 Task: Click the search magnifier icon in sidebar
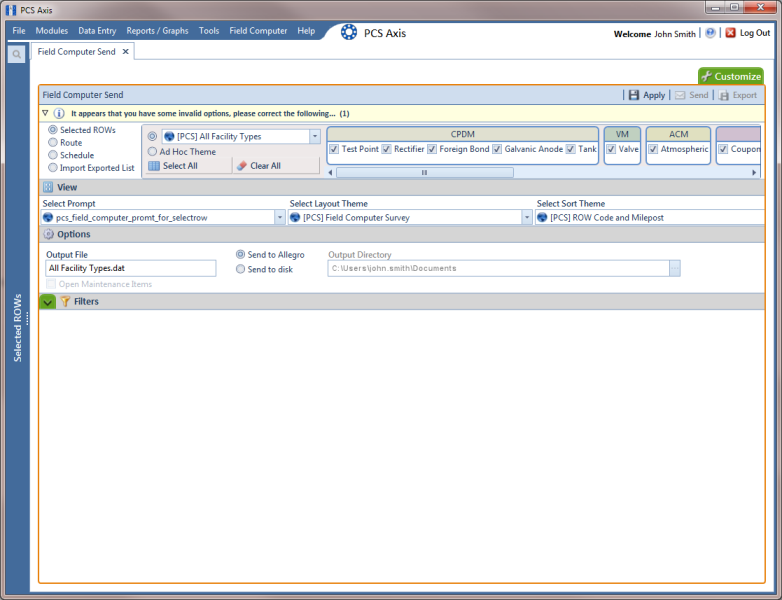coord(16,54)
